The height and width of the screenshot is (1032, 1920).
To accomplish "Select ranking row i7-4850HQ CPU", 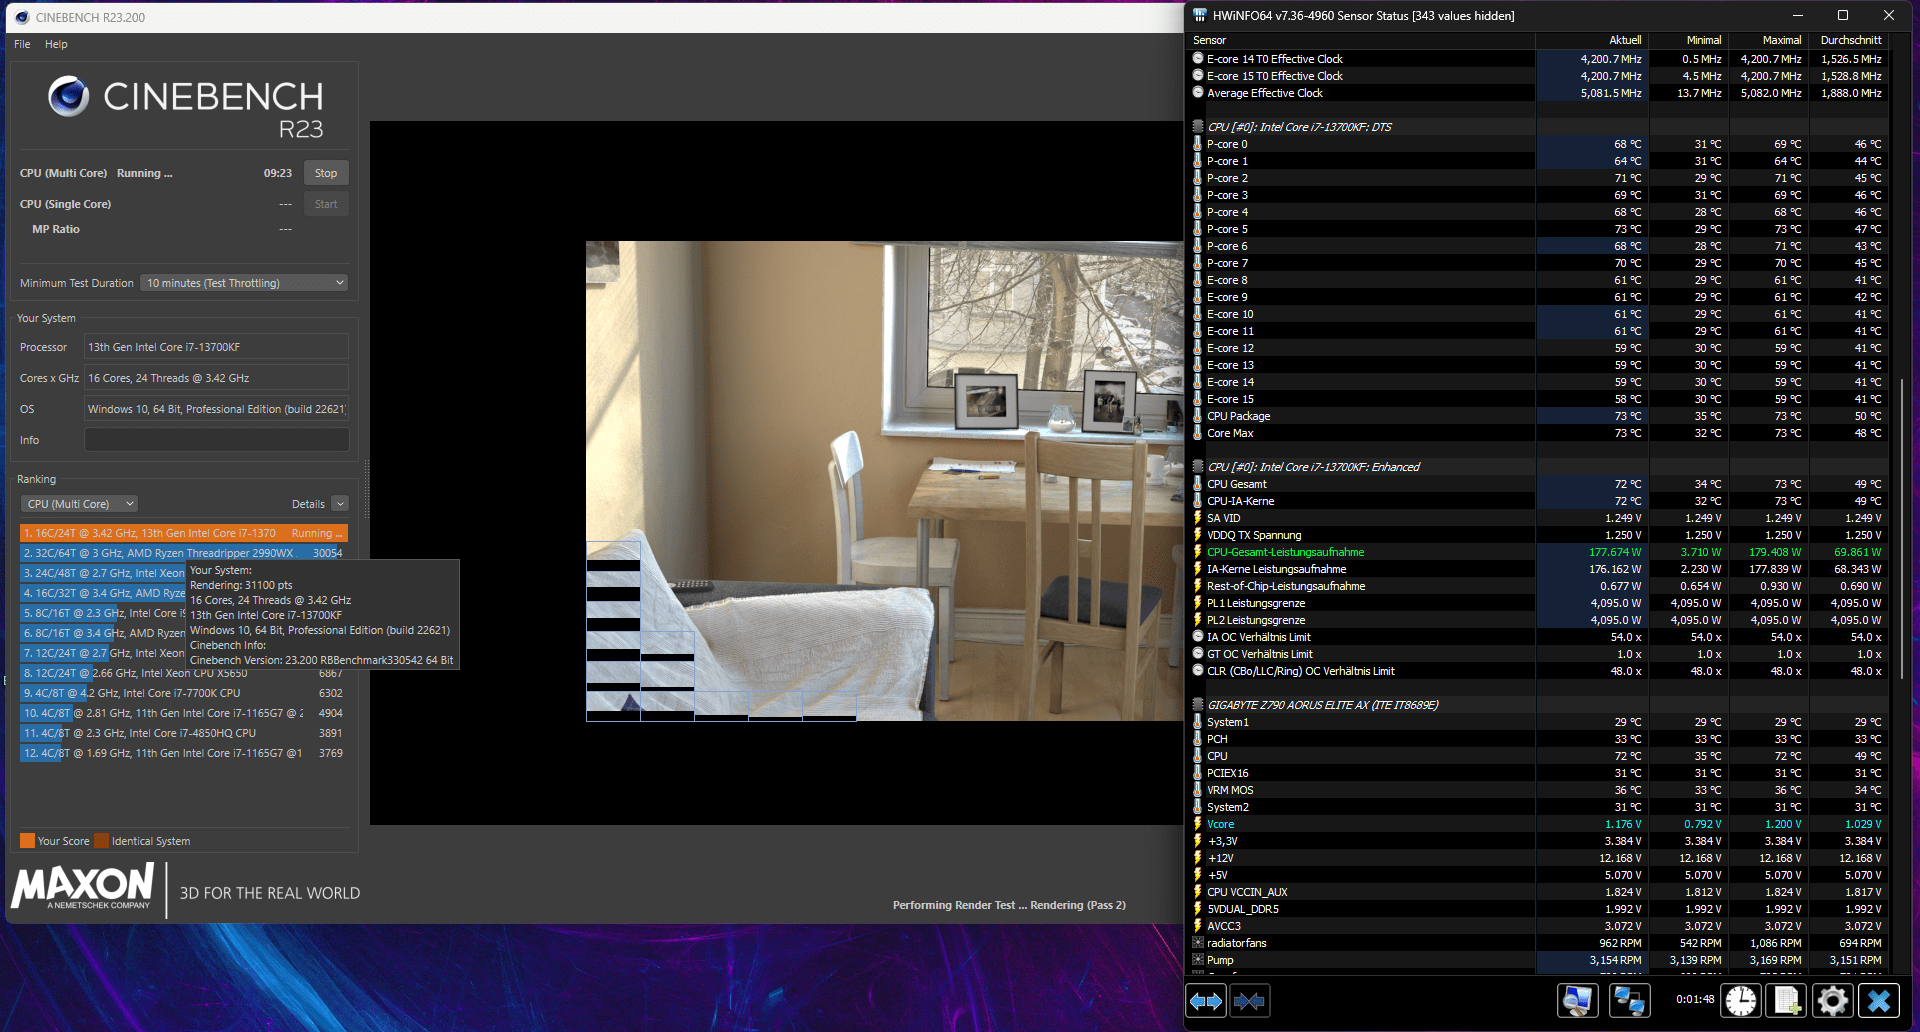I will coord(183,733).
